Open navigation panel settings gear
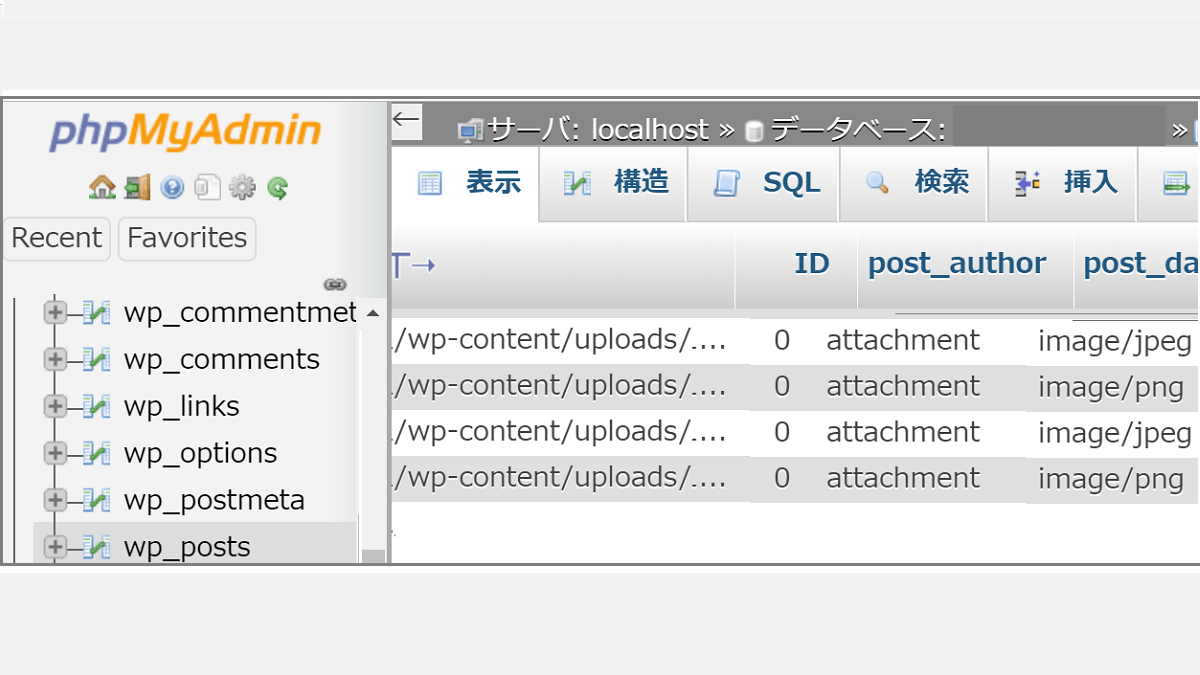Screen dimensions: 1200x675 point(242,187)
